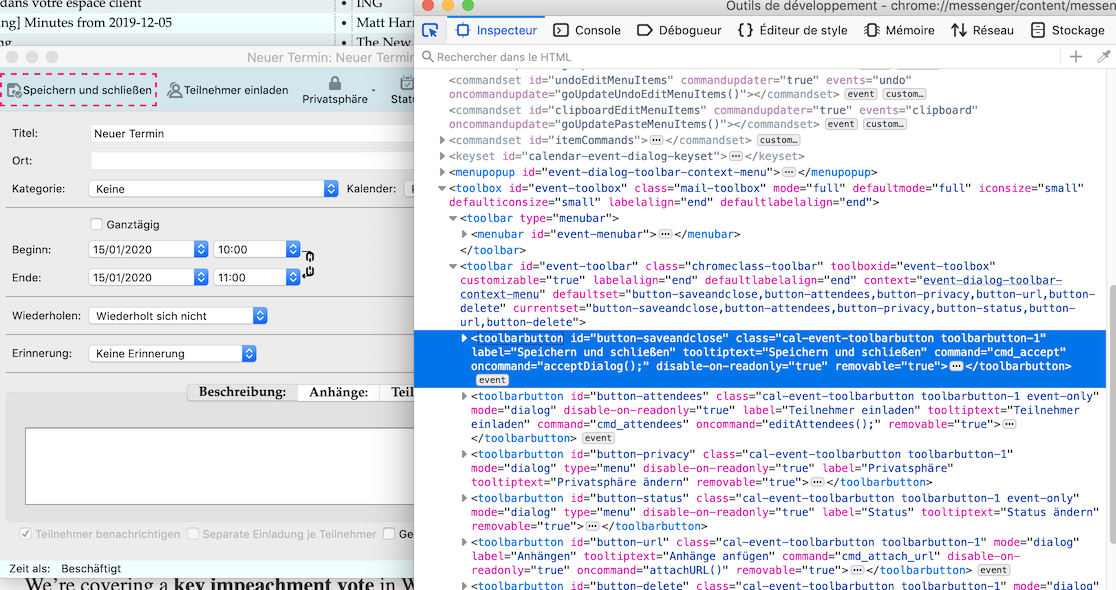Open the Erinnerung reminder dropdown
This screenshot has width=1116, height=590.
172,353
